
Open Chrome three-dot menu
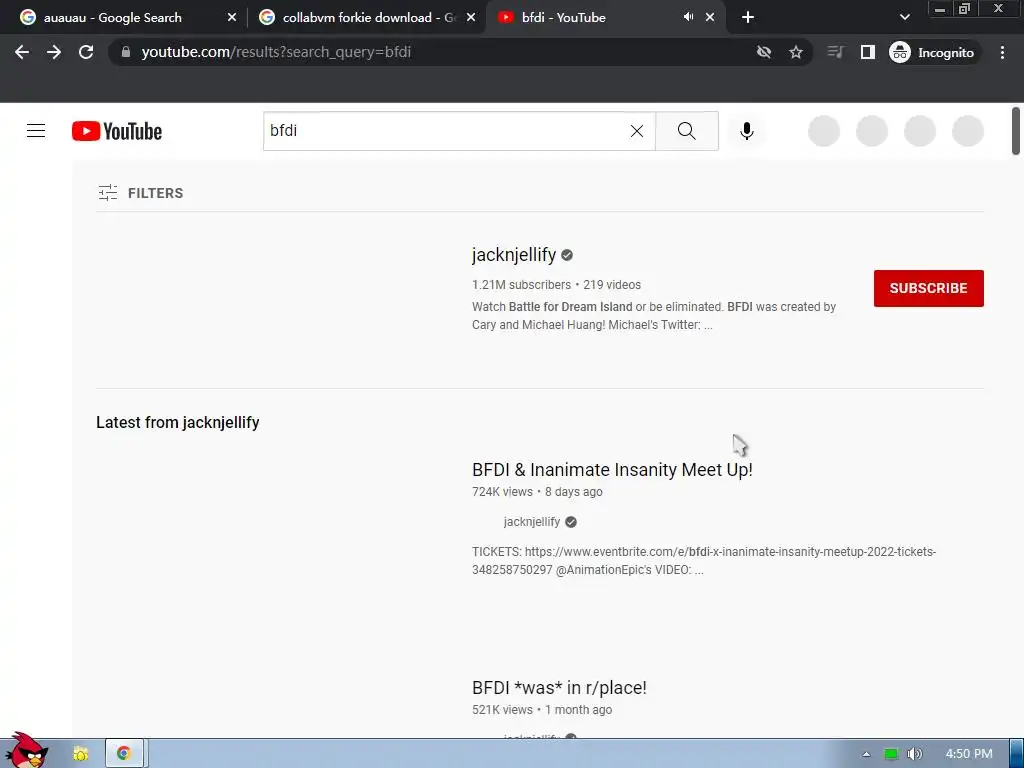1002,52
